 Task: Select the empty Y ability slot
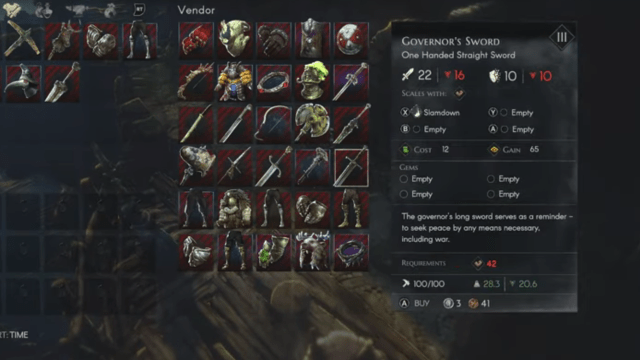pos(511,112)
